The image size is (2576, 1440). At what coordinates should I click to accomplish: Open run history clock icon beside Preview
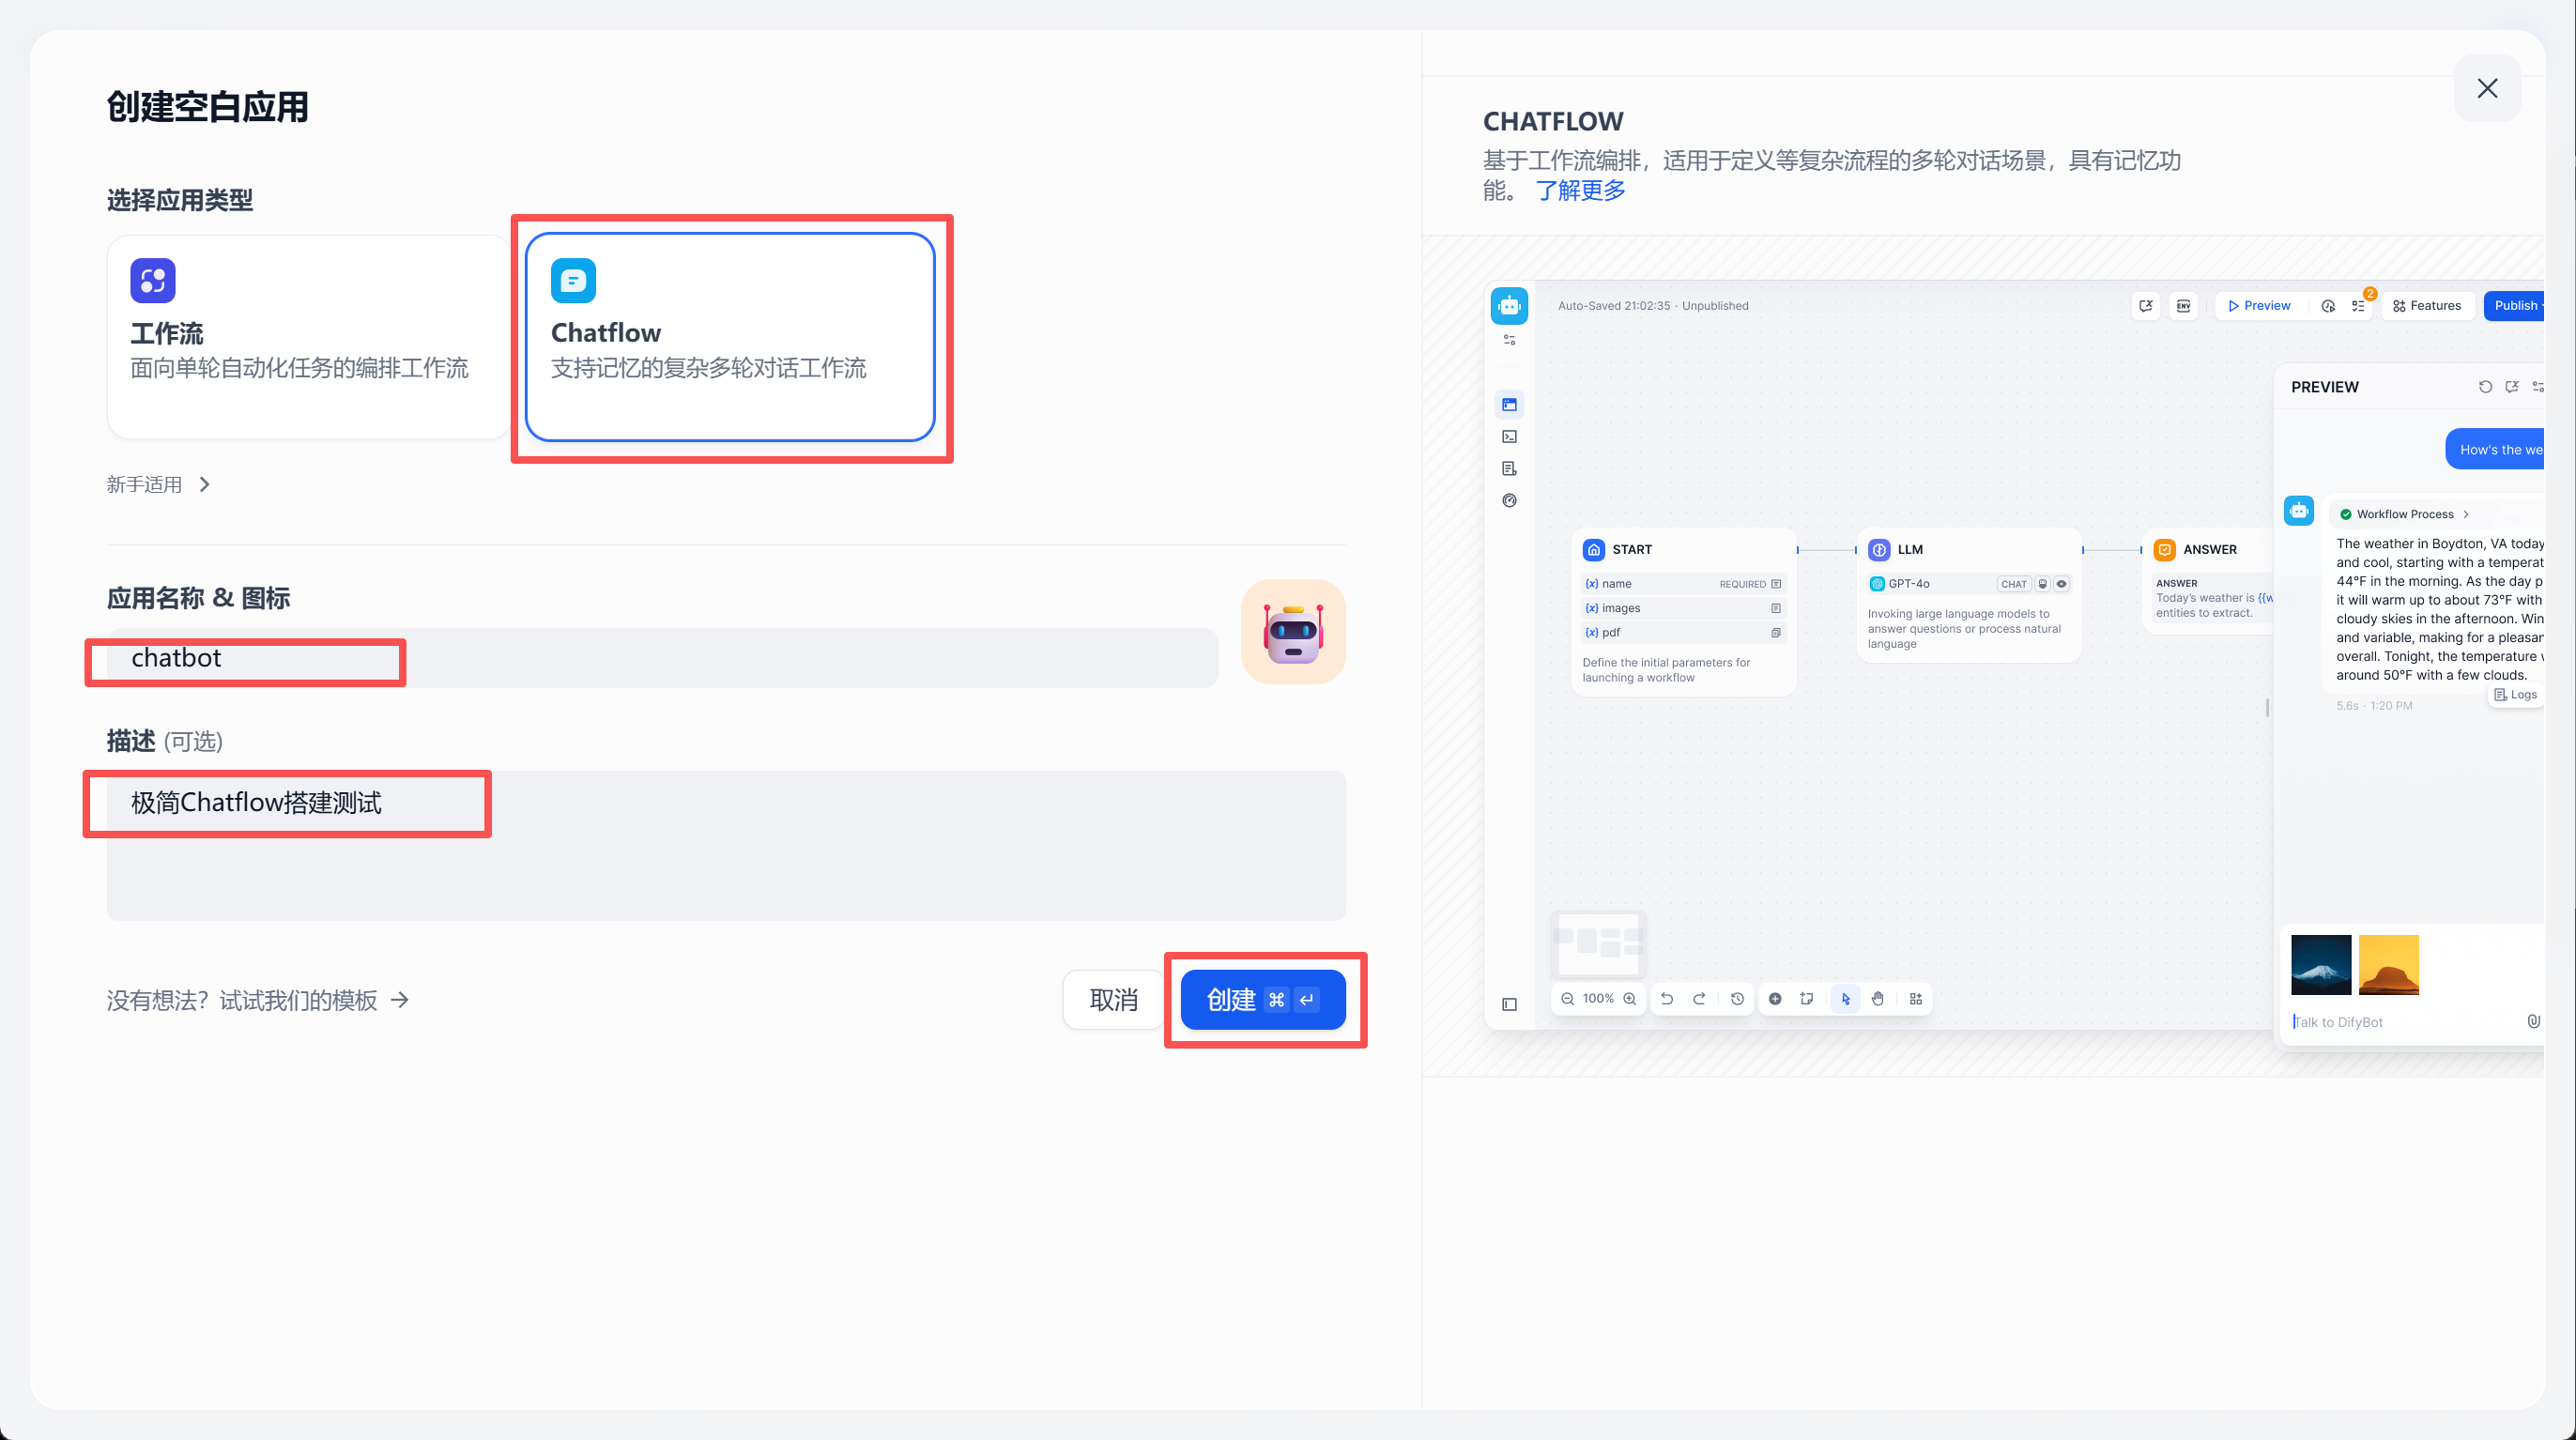2328,306
